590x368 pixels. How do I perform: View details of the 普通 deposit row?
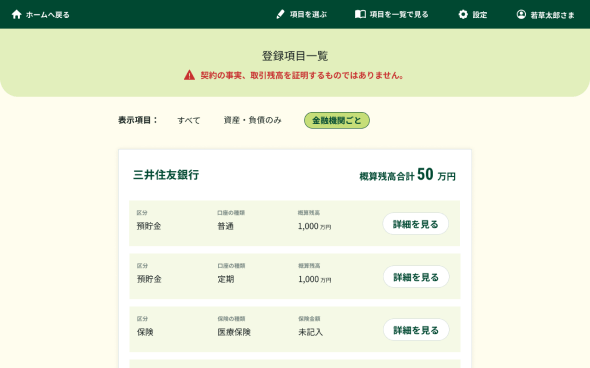[416, 224]
